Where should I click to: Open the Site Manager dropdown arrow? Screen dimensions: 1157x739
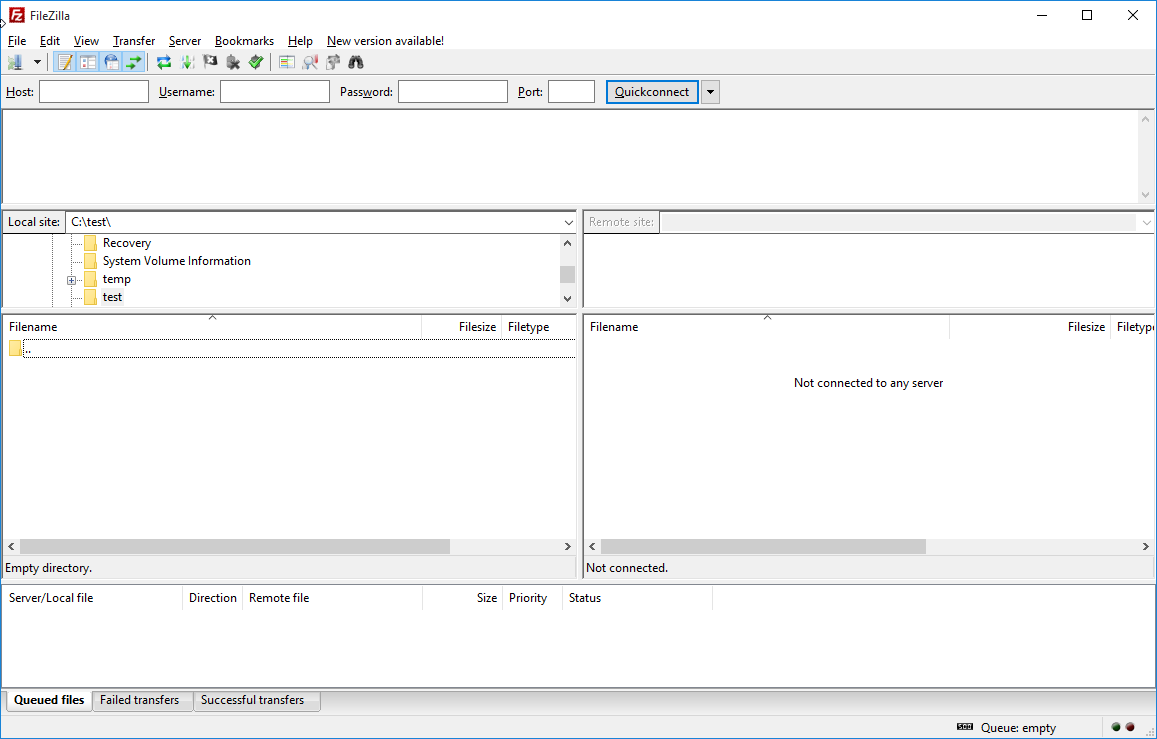pos(37,62)
